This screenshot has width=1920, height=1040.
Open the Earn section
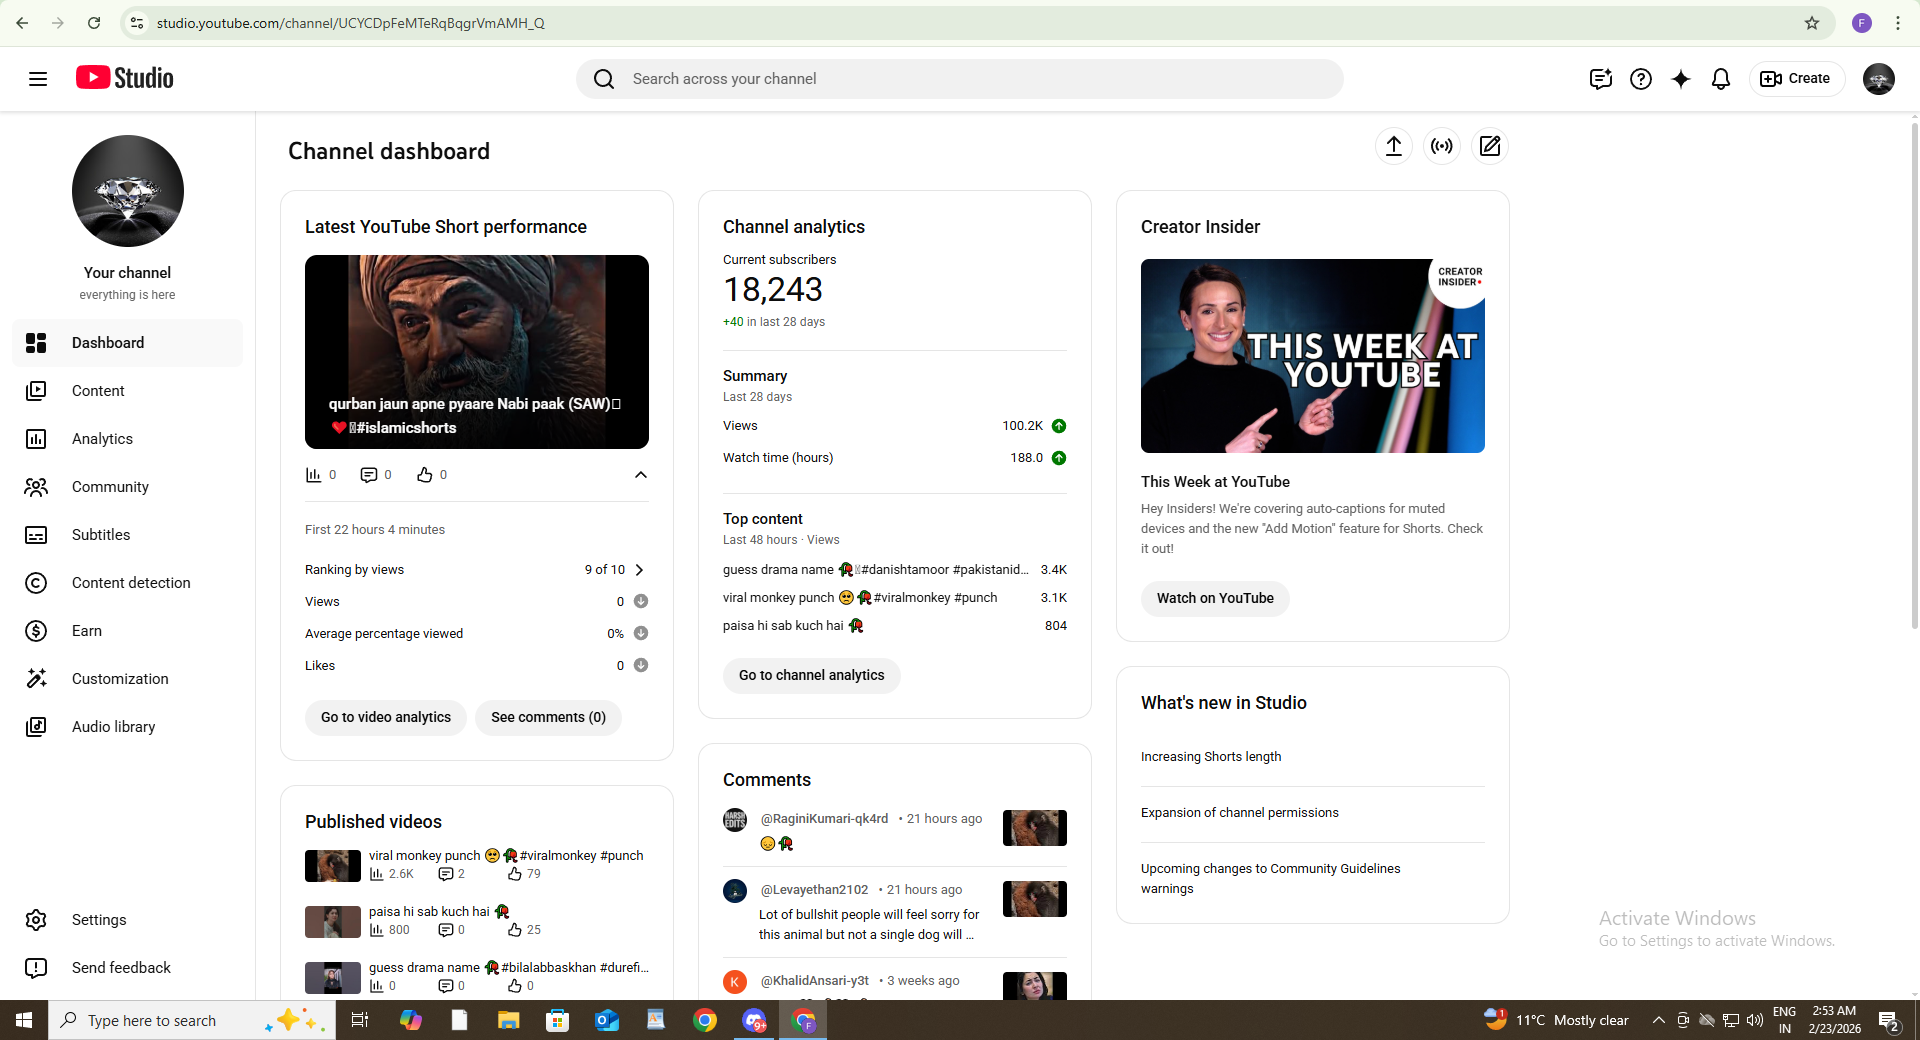87,631
